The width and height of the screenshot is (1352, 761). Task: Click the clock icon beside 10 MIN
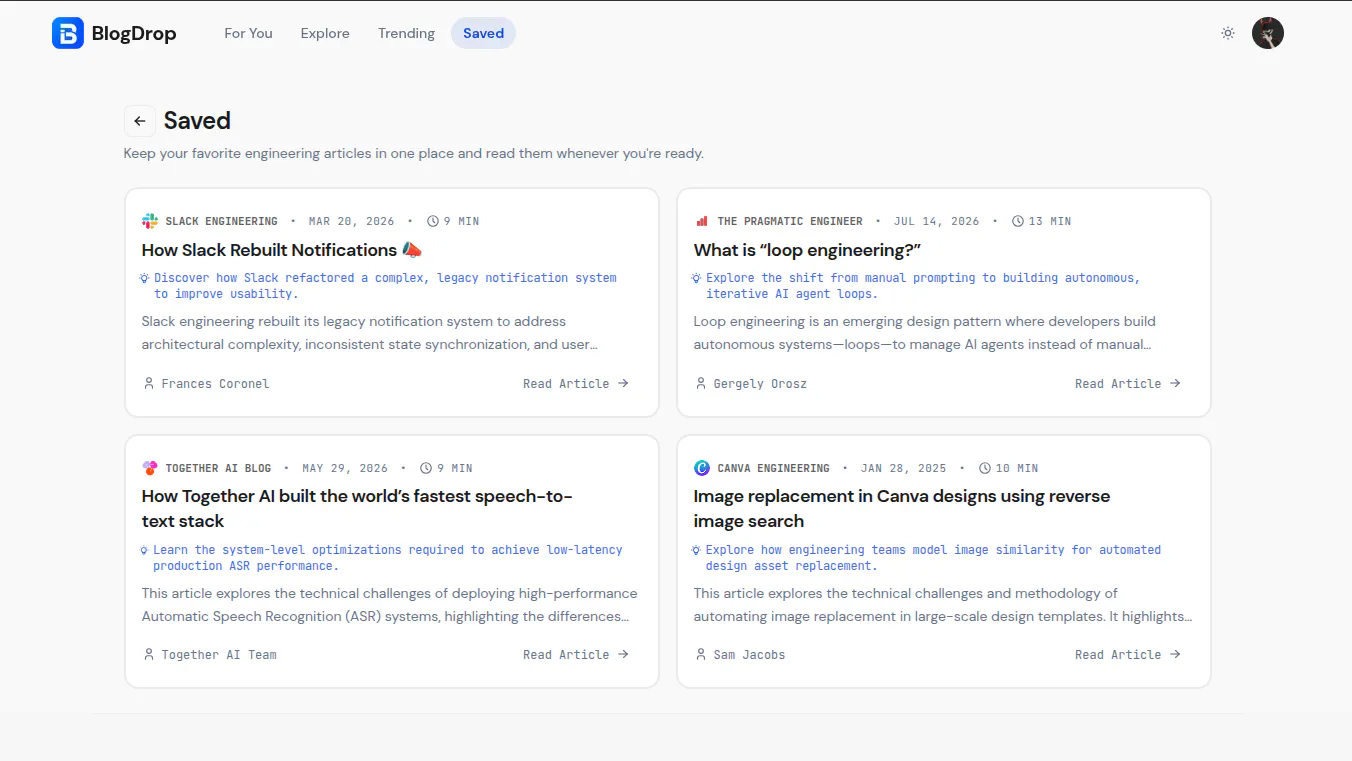click(x=985, y=468)
